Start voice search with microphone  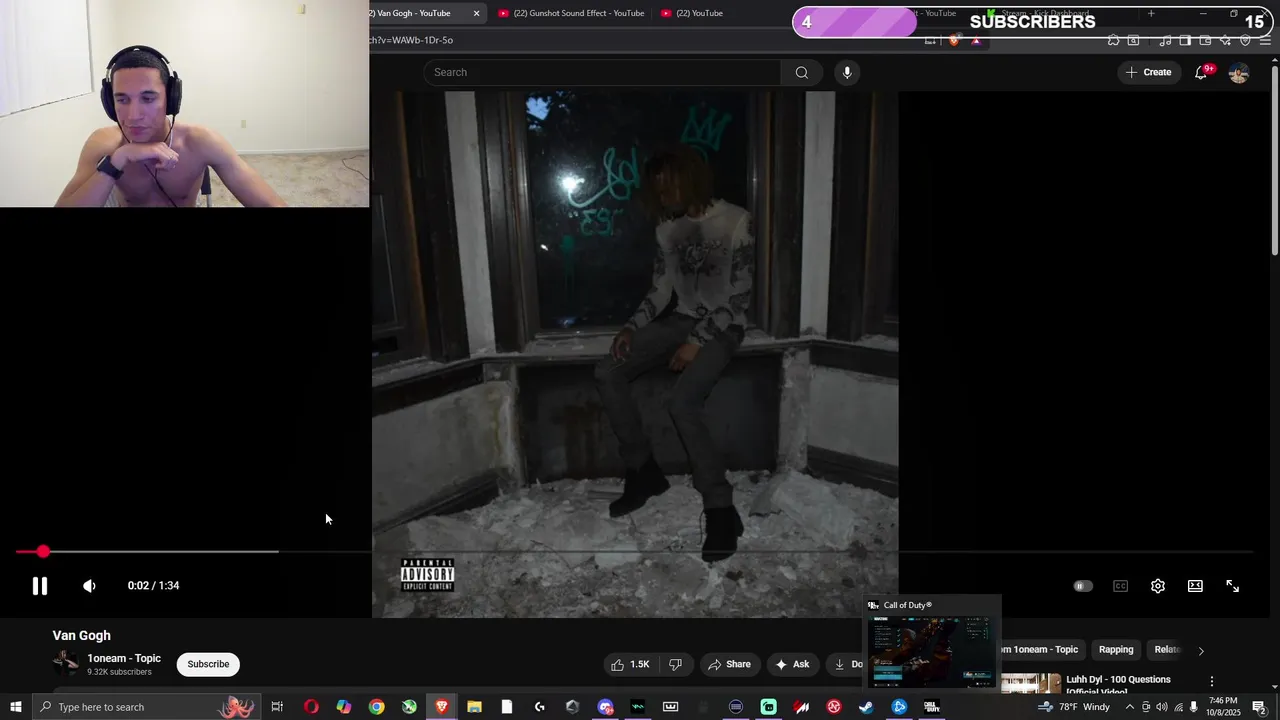click(x=847, y=72)
